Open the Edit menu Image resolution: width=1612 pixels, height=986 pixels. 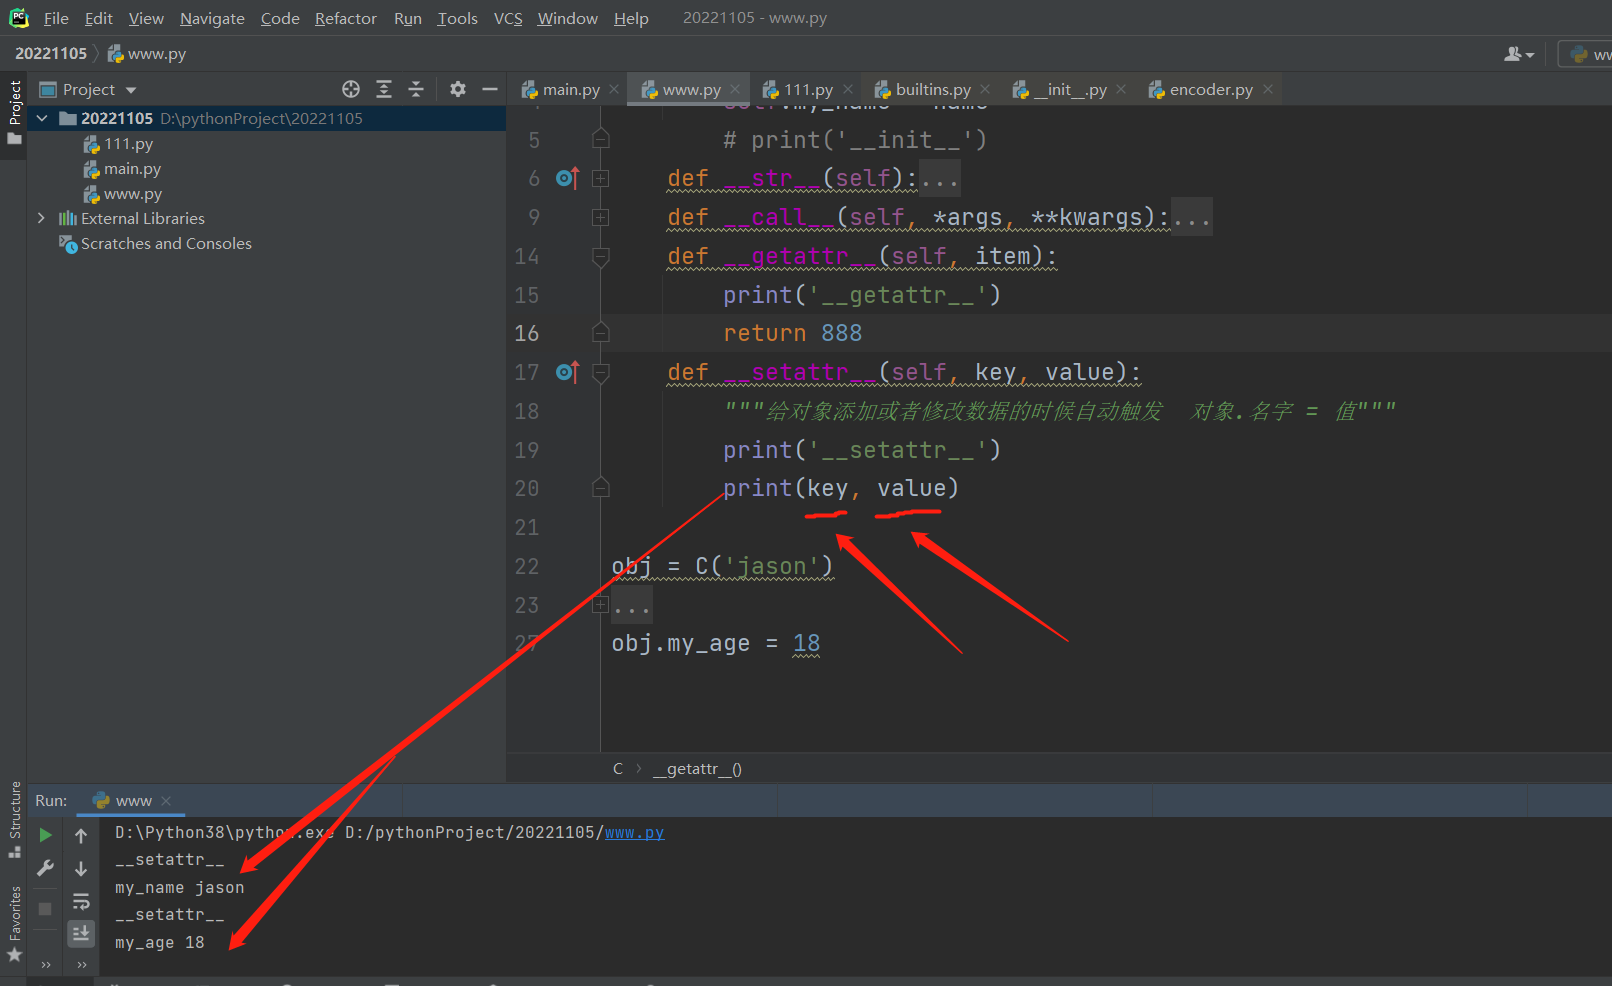pyautogui.click(x=98, y=18)
